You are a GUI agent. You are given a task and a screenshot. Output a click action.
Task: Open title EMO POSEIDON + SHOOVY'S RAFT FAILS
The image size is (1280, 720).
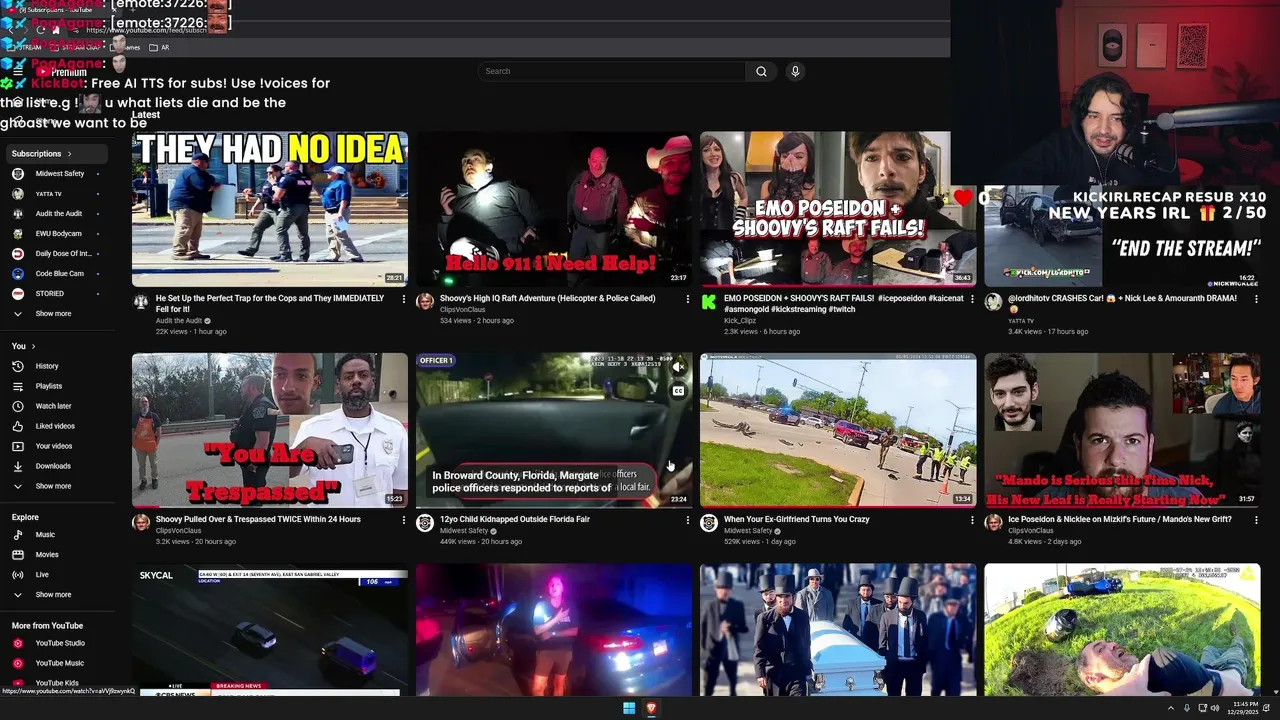click(845, 304)
